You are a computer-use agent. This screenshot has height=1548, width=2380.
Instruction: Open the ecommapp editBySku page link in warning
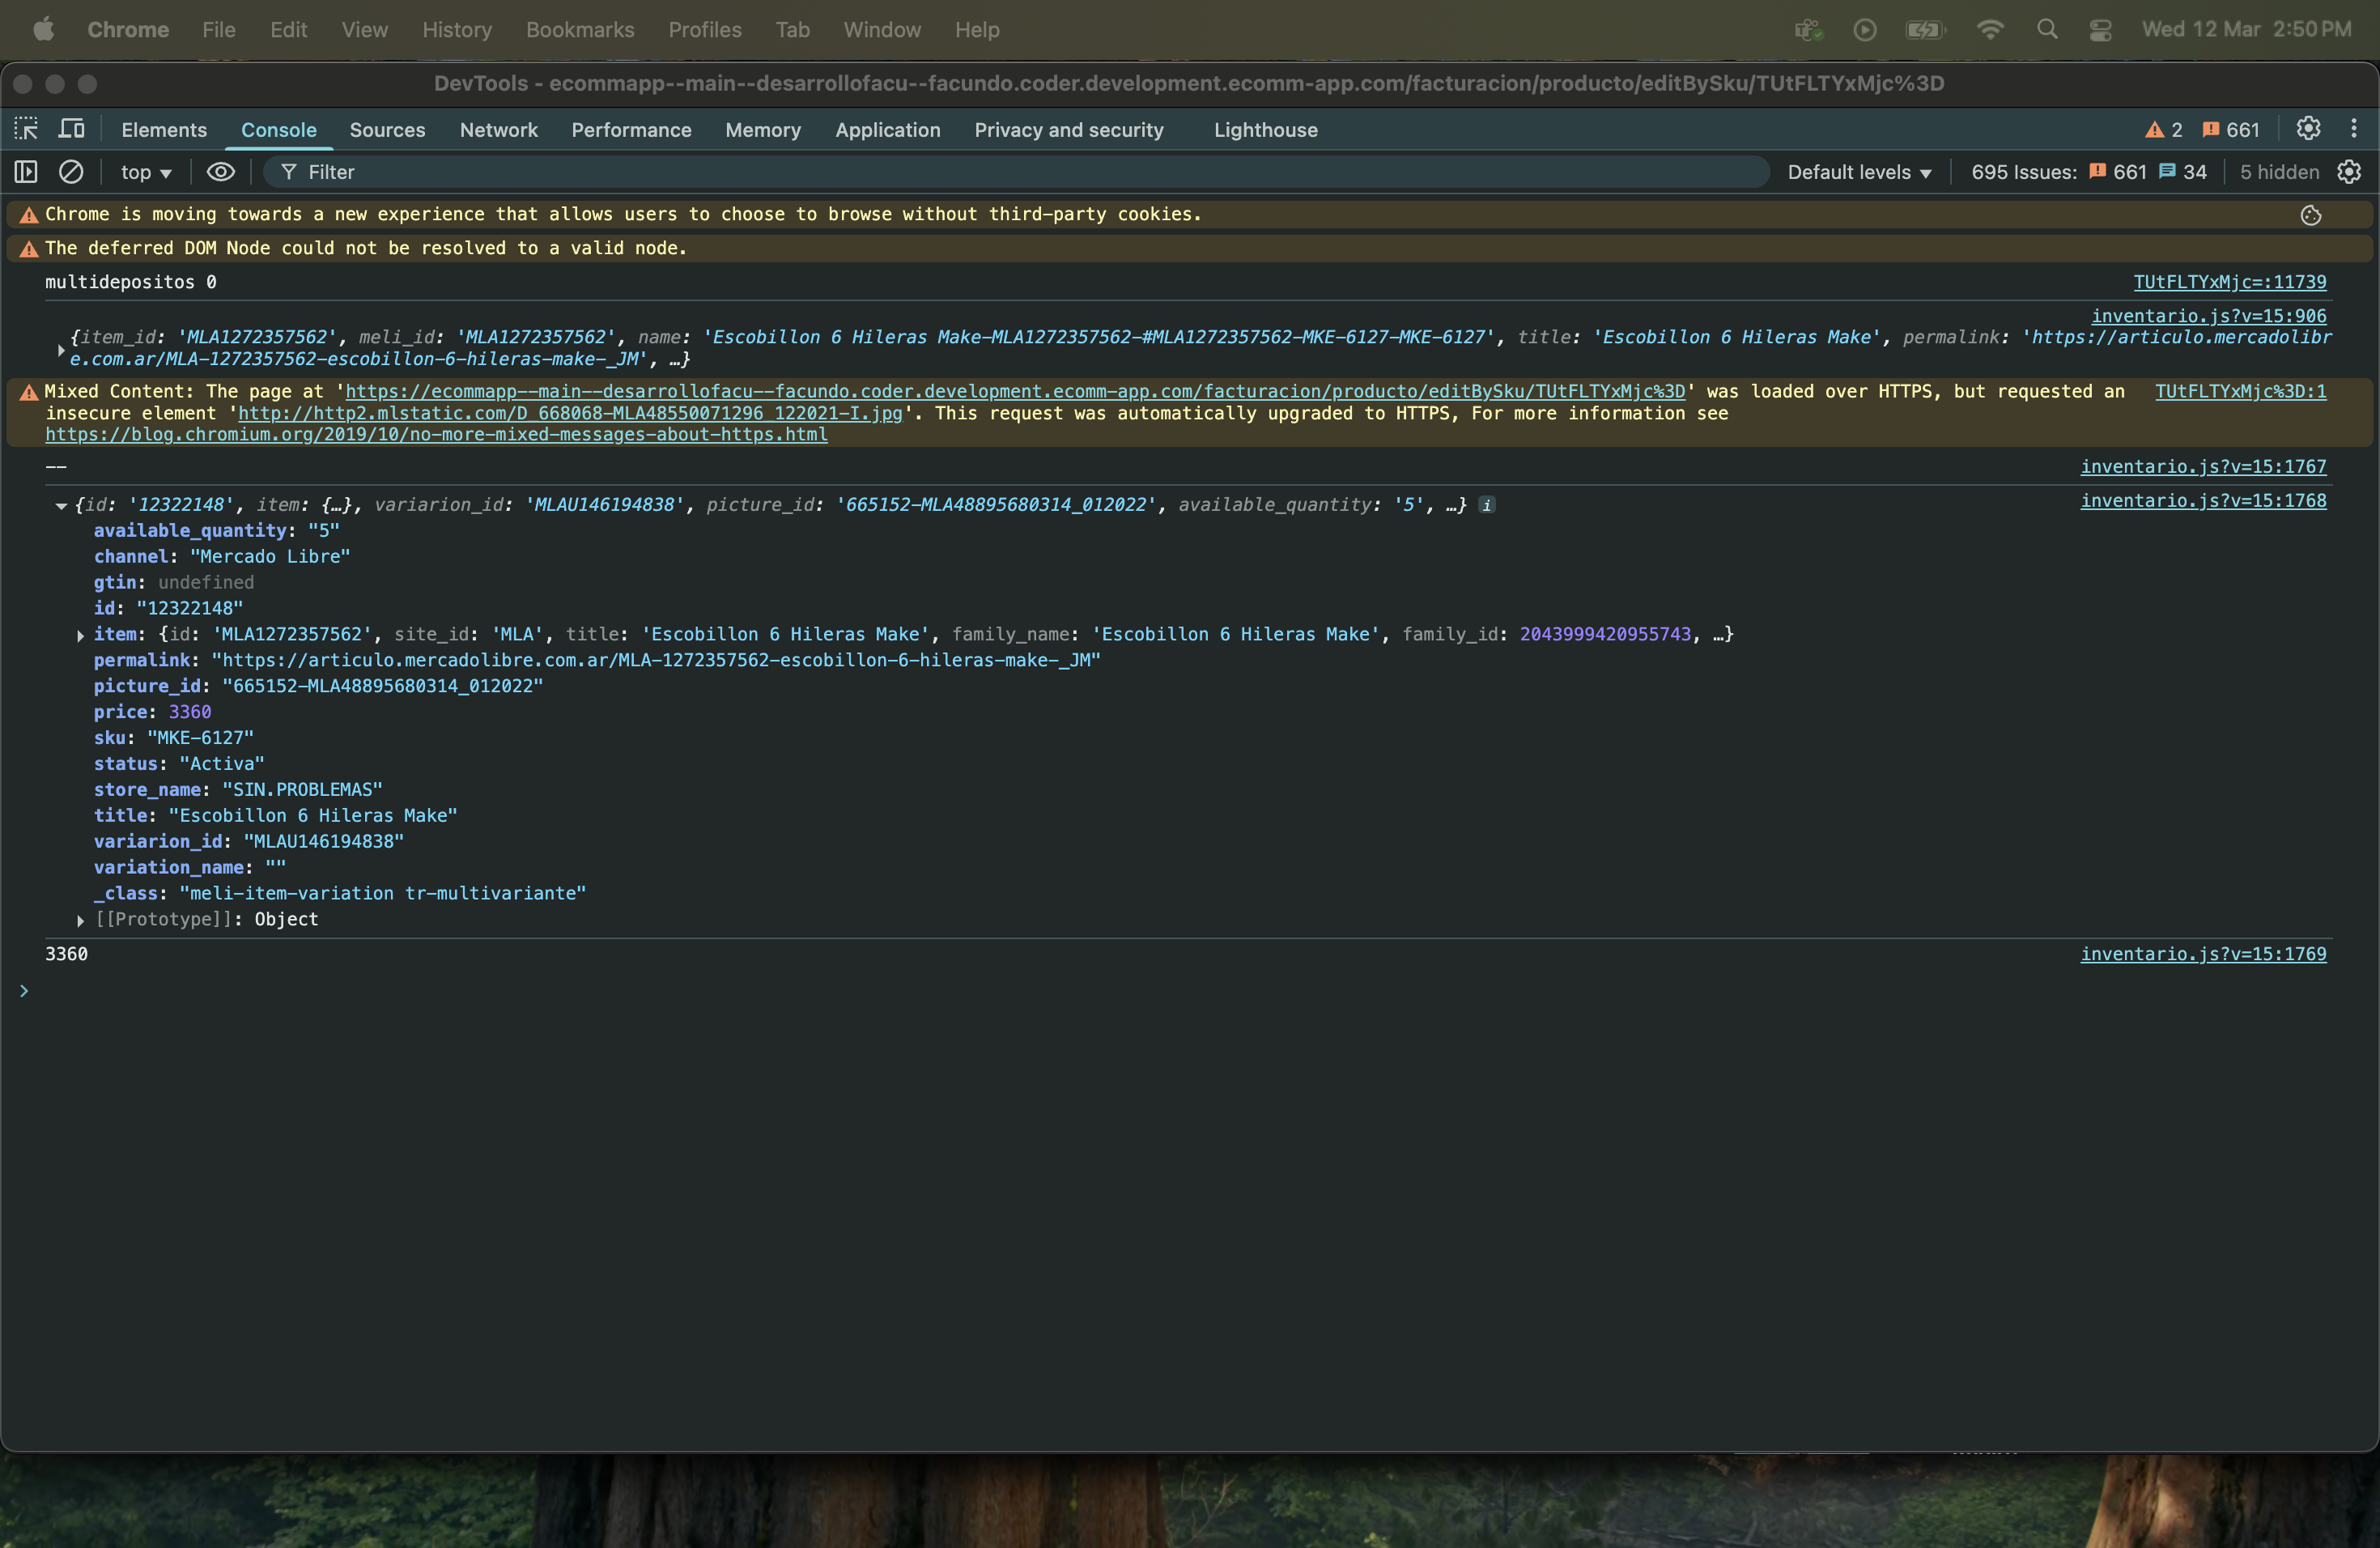click(x=1015, y=392)
